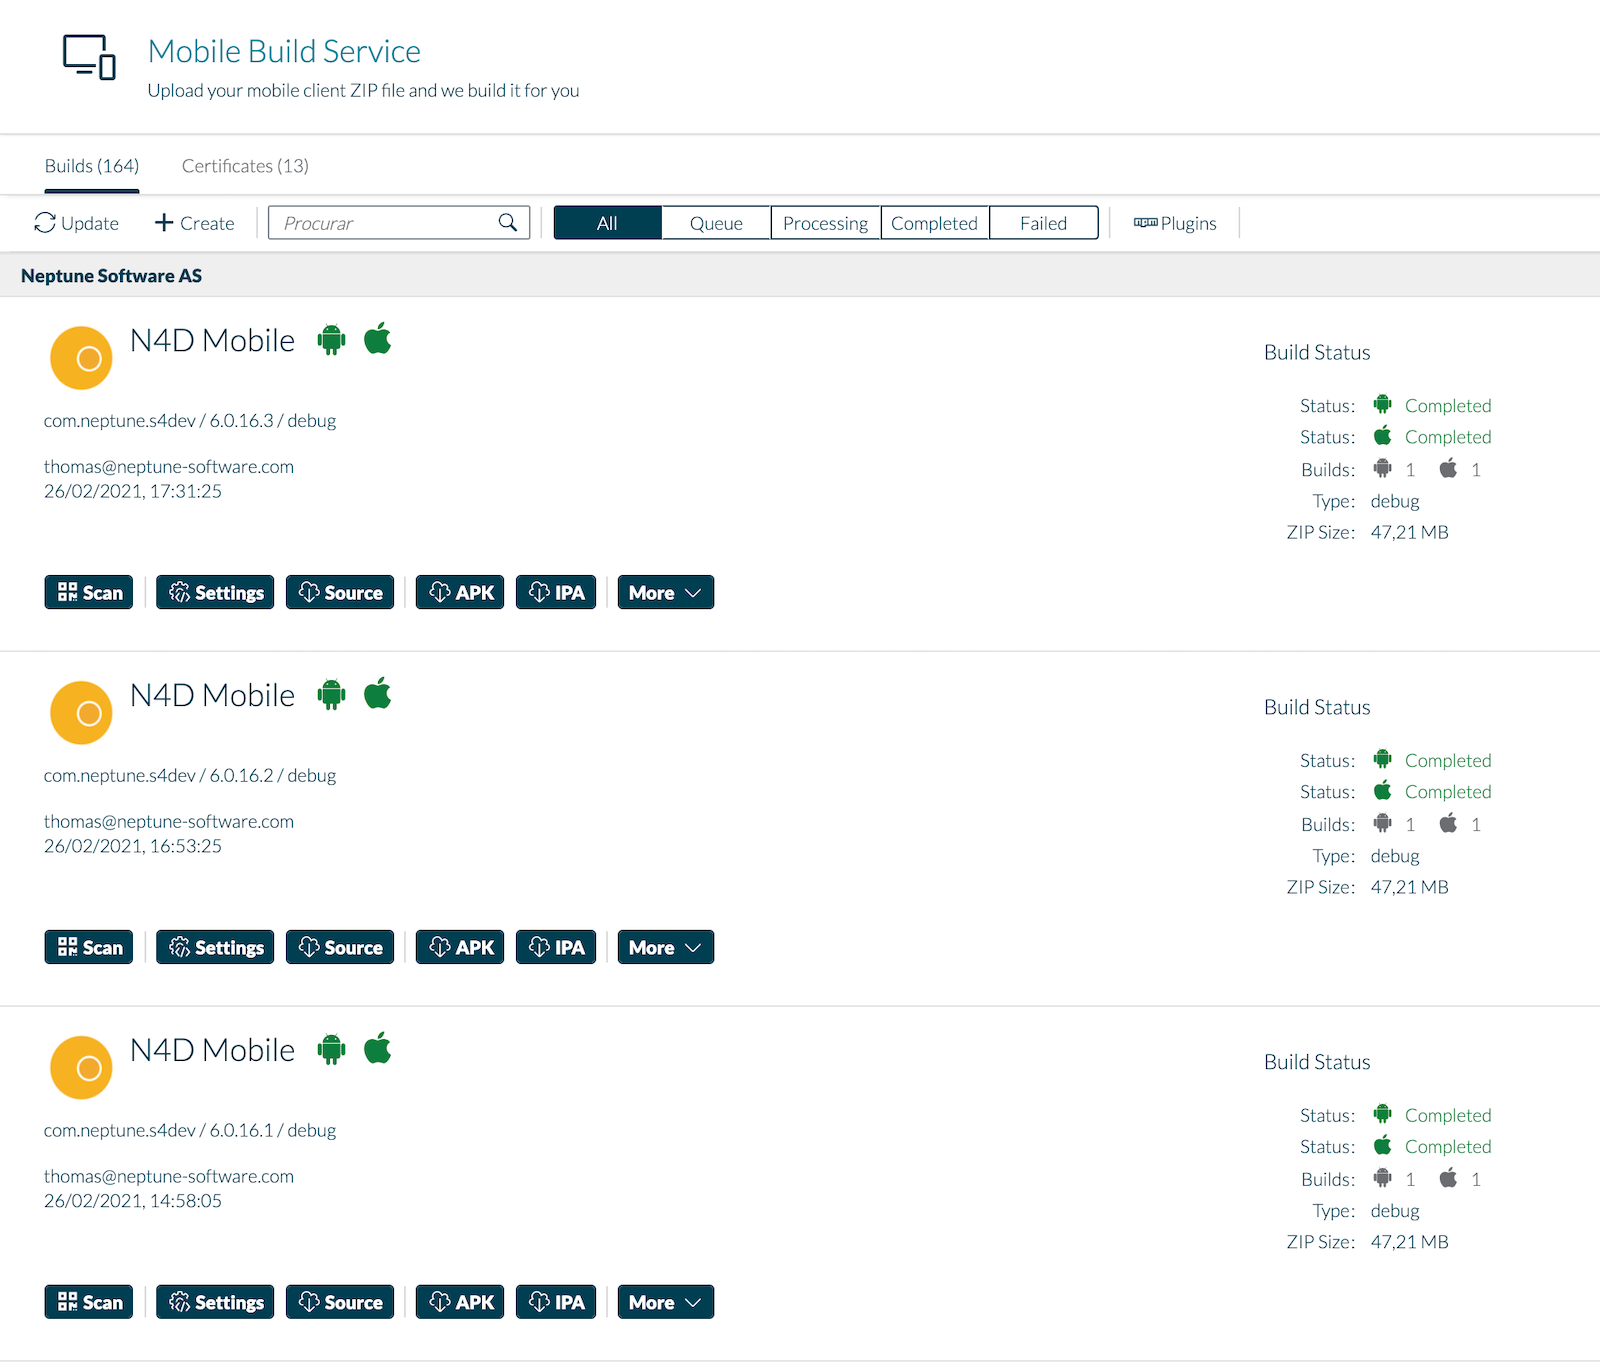
Task: Download the IPA of build 6.0.16.2
Action: 556,947
